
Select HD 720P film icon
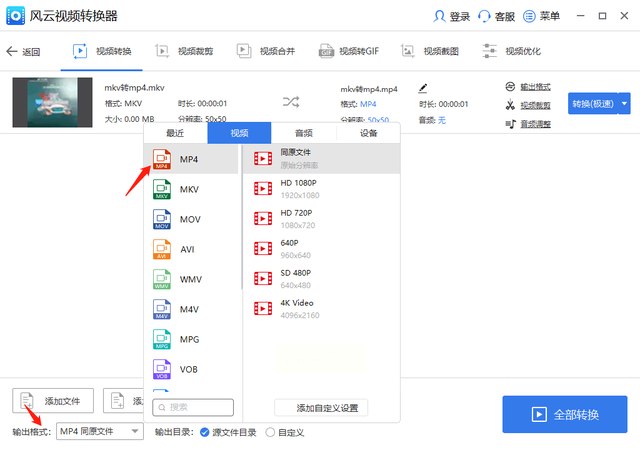point(263,219)
